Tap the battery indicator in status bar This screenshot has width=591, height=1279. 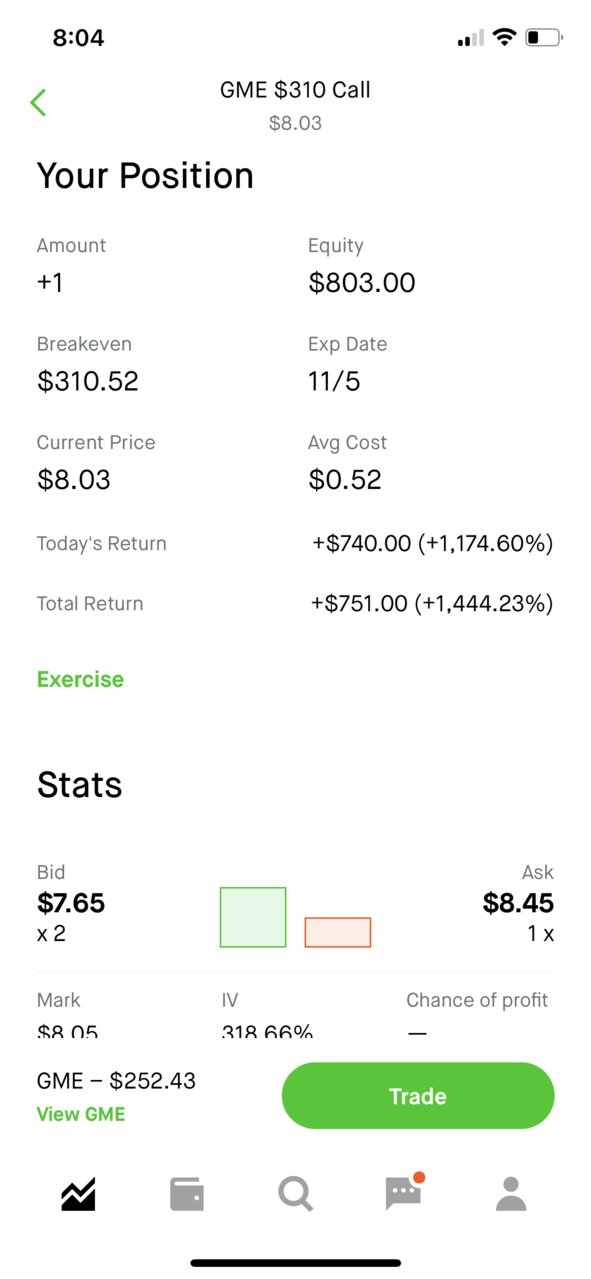(x=545, y=38)
